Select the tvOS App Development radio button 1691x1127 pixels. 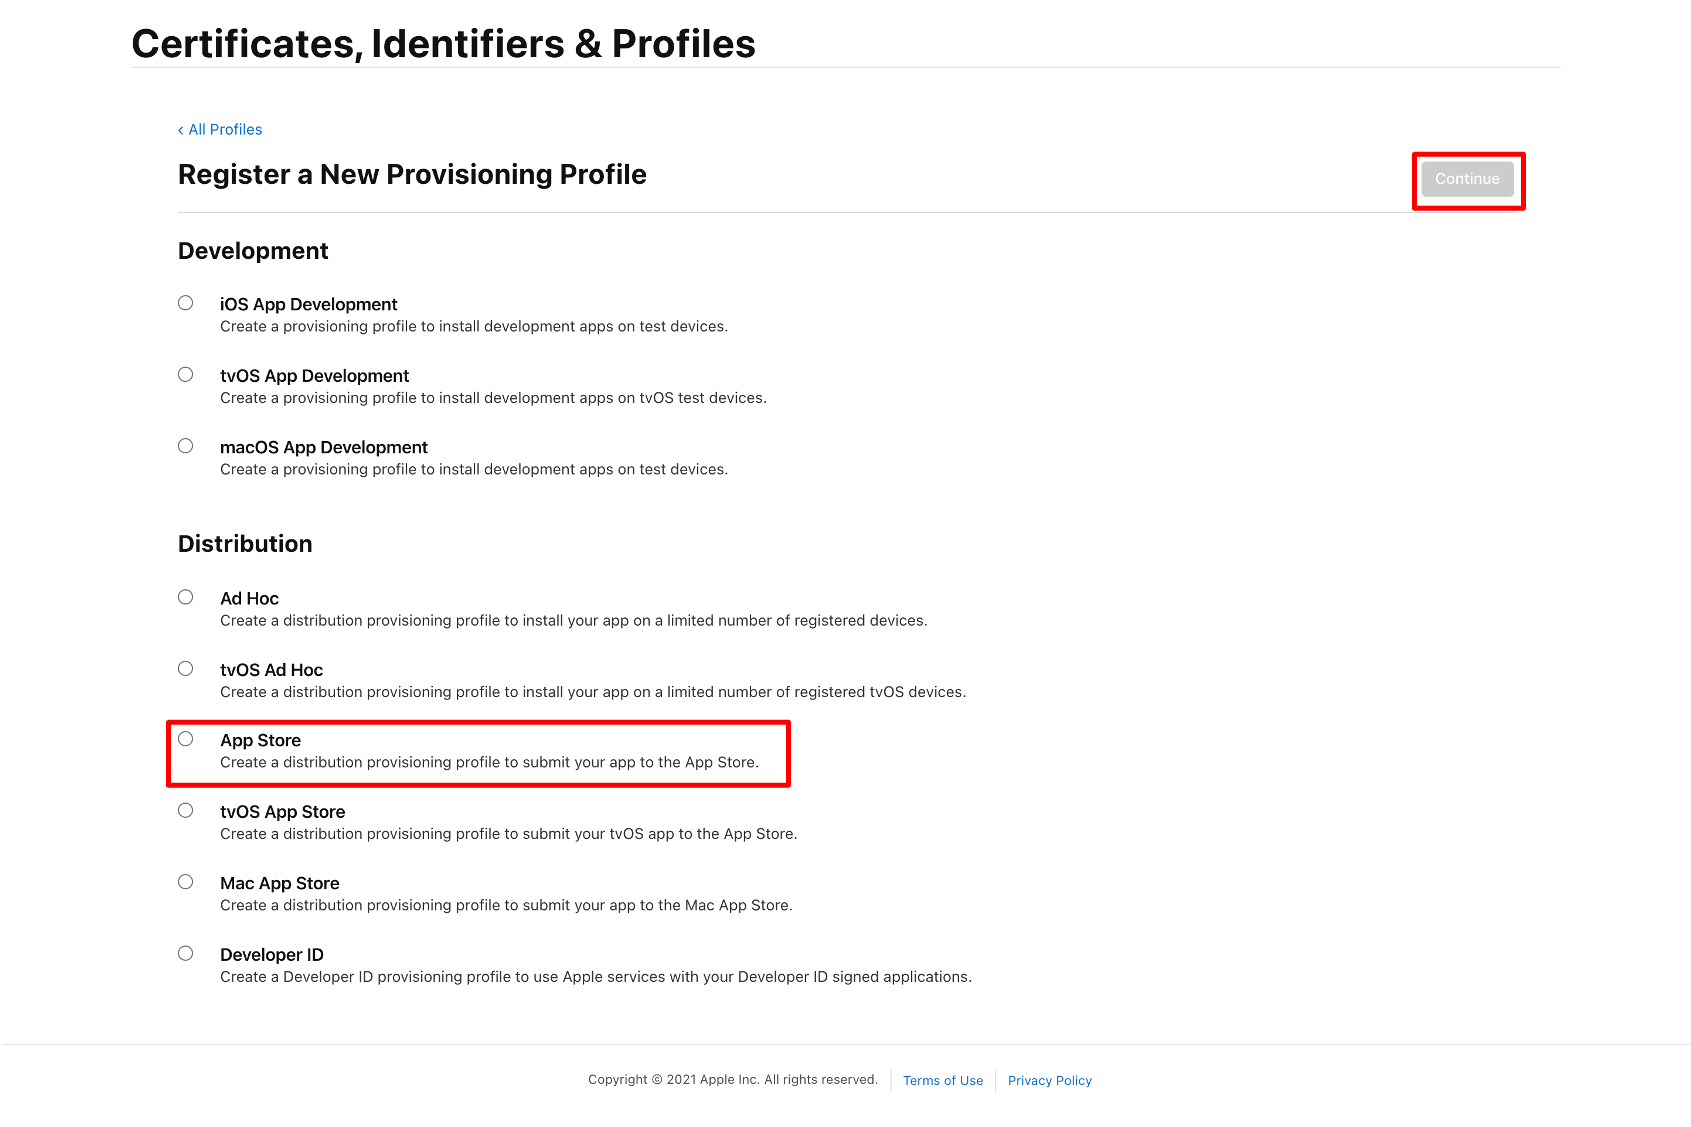[x=186, y=374]
